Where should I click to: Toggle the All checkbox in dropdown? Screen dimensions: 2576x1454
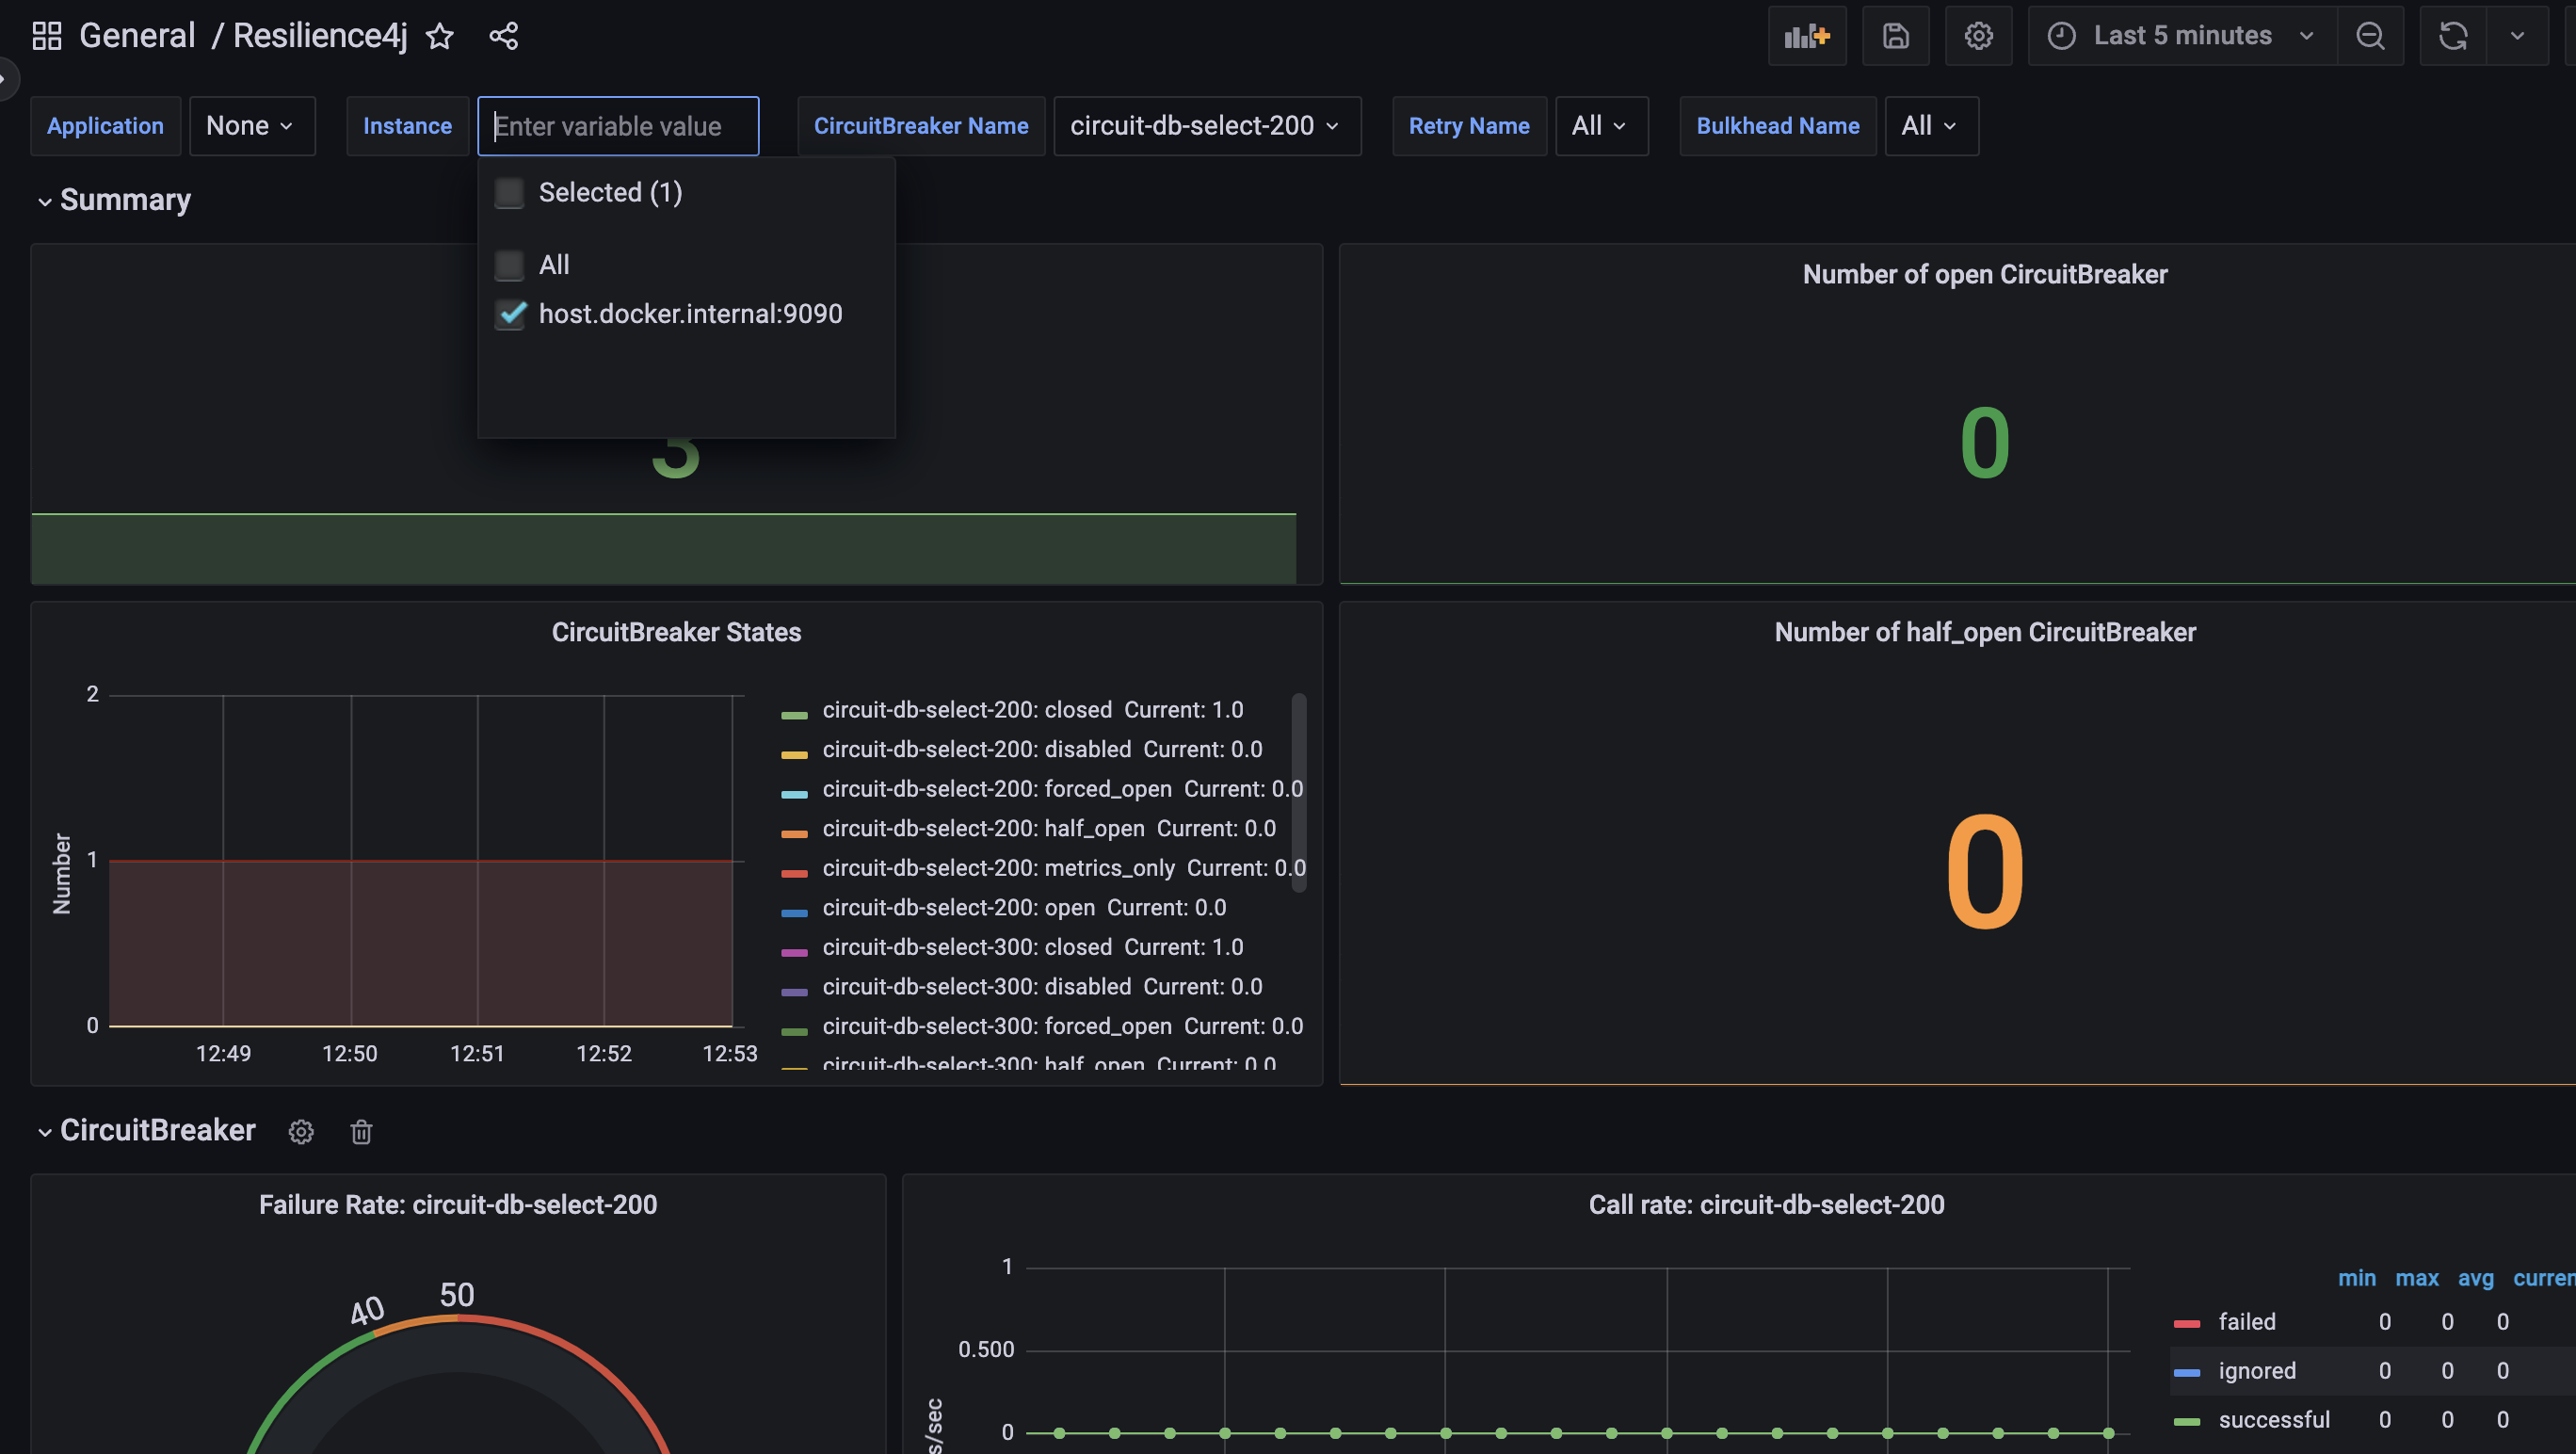[511, 264]
